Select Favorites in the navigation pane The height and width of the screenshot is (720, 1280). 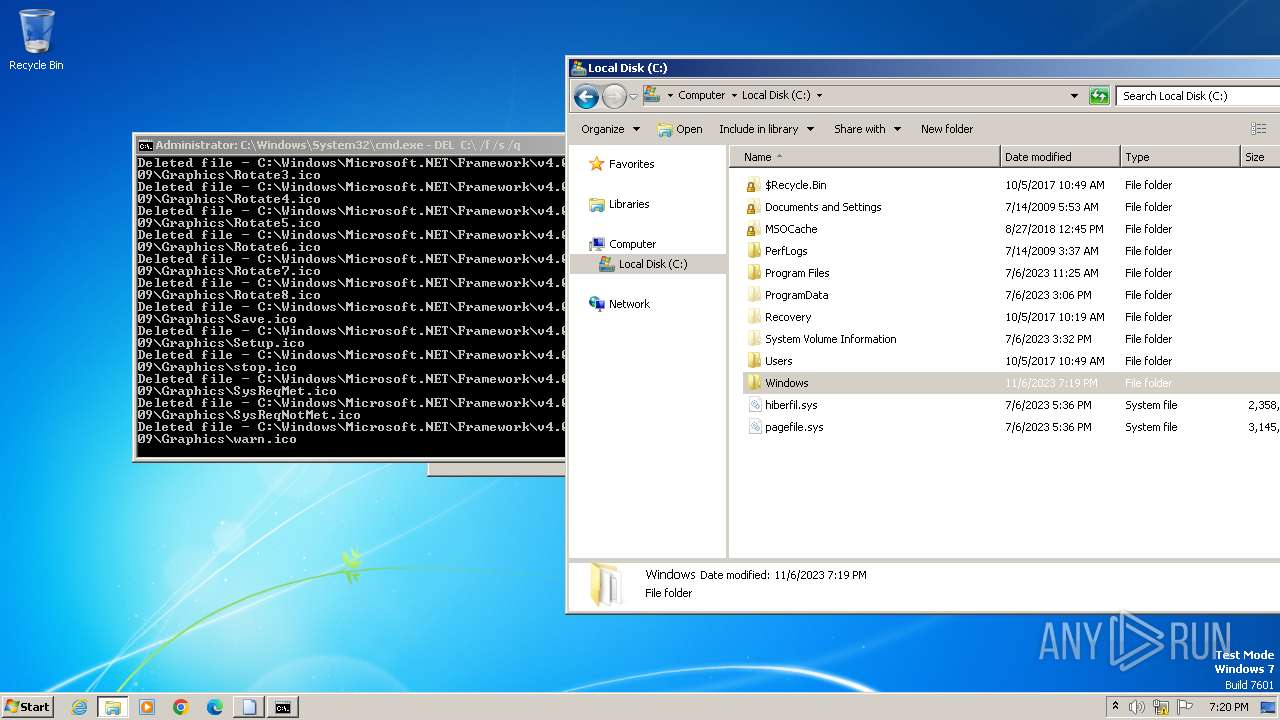(622, 164)
